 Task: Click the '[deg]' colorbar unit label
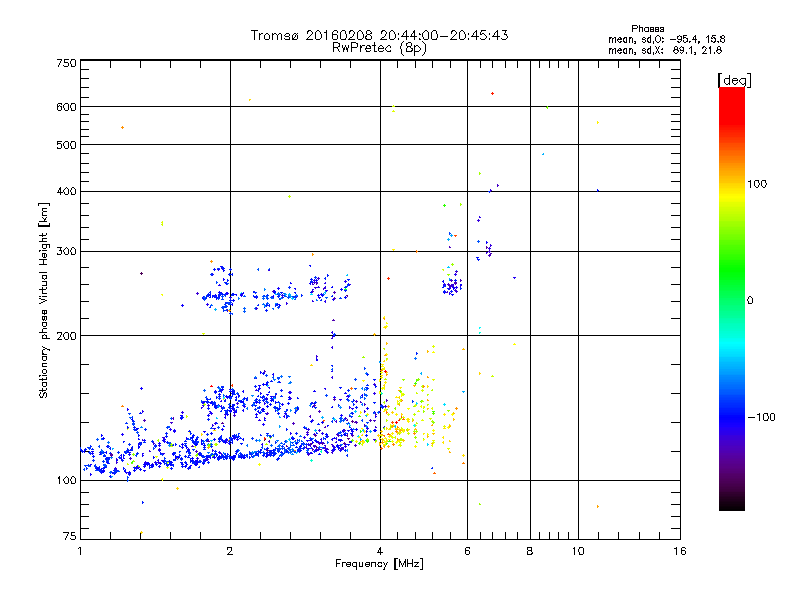pyautogui.click(x=734, y=80)
